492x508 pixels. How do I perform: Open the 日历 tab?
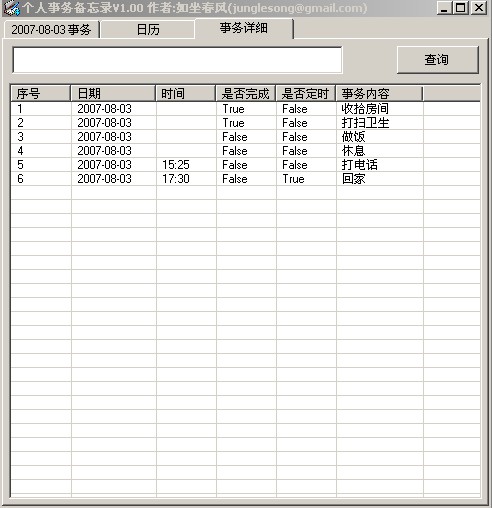coord(148,30)
